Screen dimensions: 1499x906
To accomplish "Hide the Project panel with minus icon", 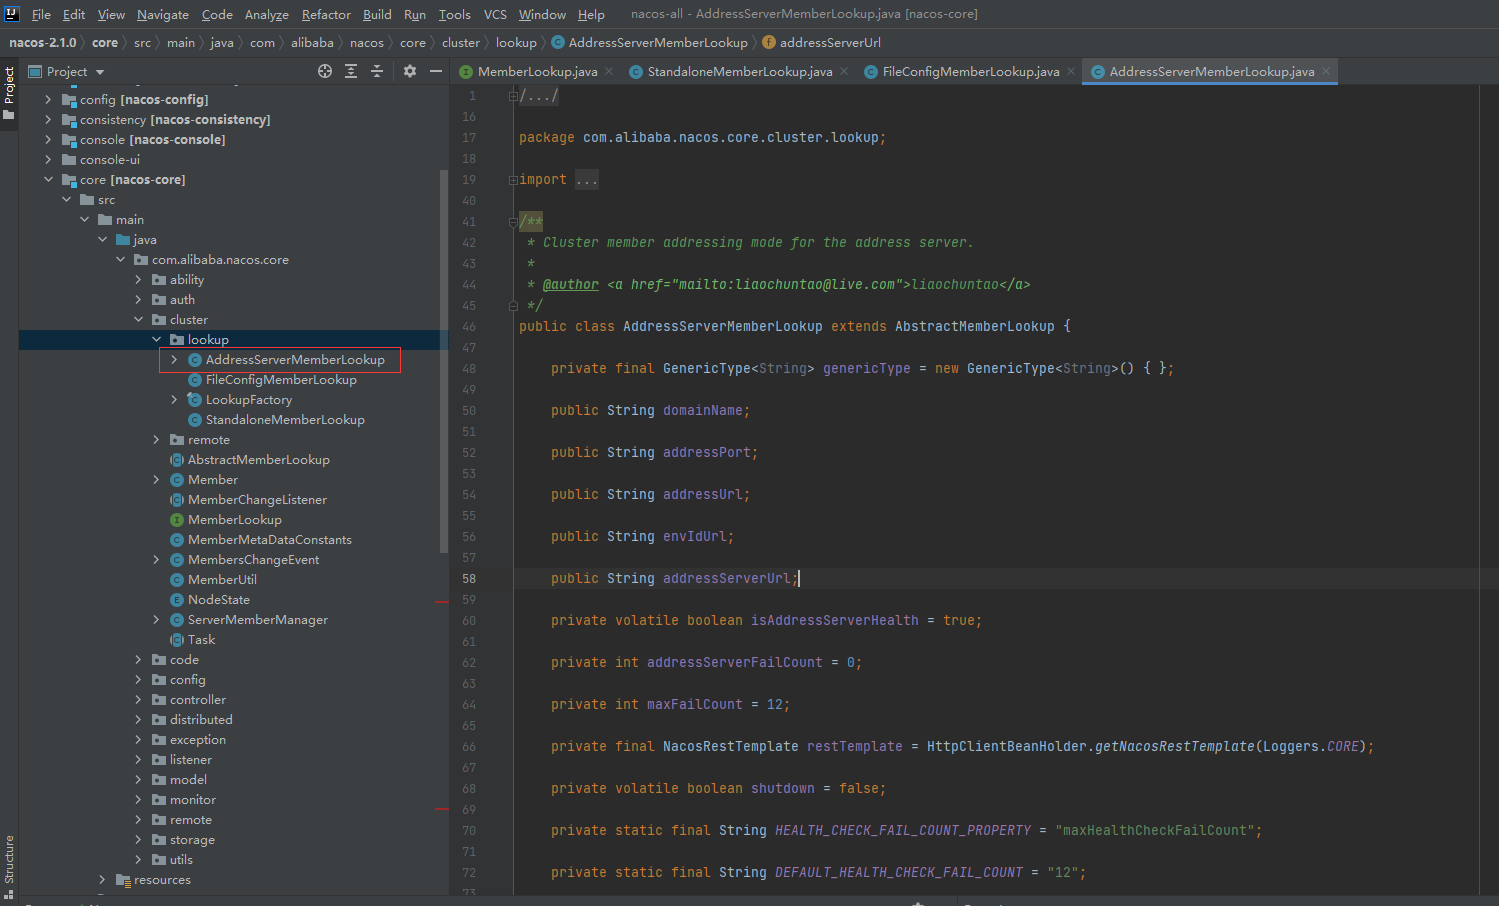I will coord(436,71).
